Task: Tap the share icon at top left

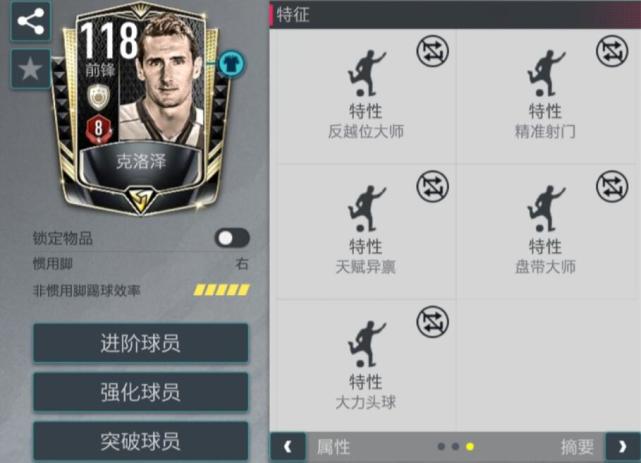Action: coord(31,21)
